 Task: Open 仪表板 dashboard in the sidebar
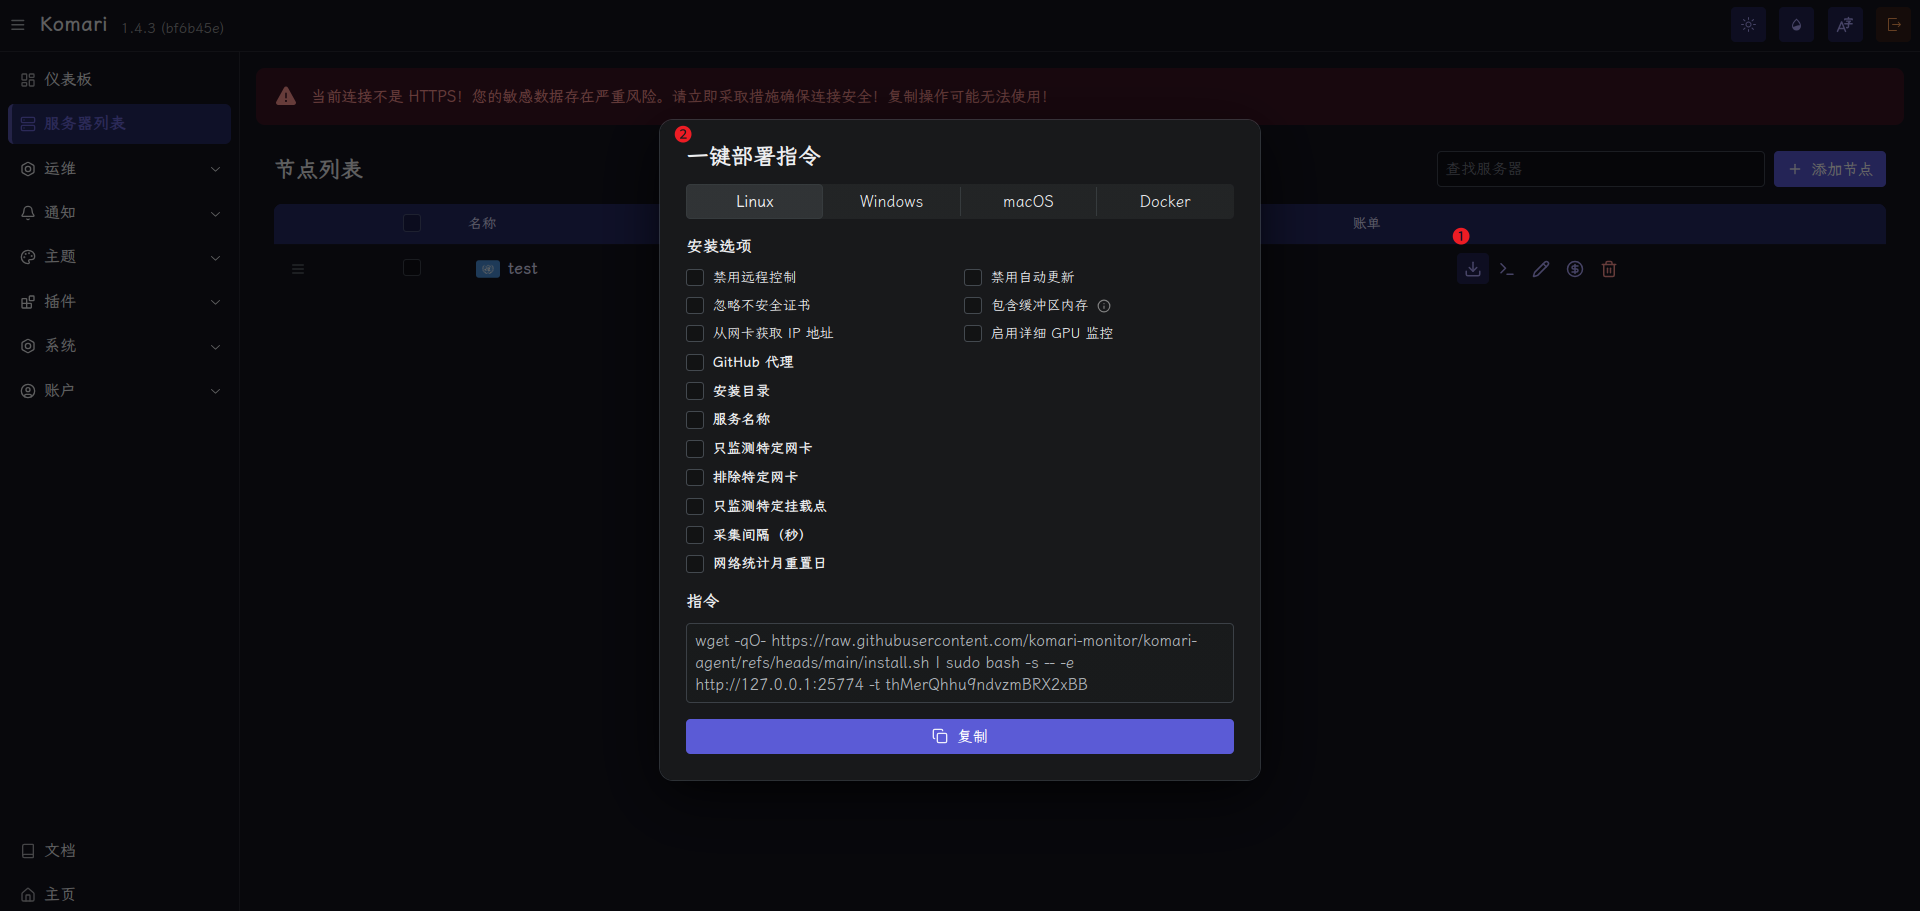pos(119,79)
